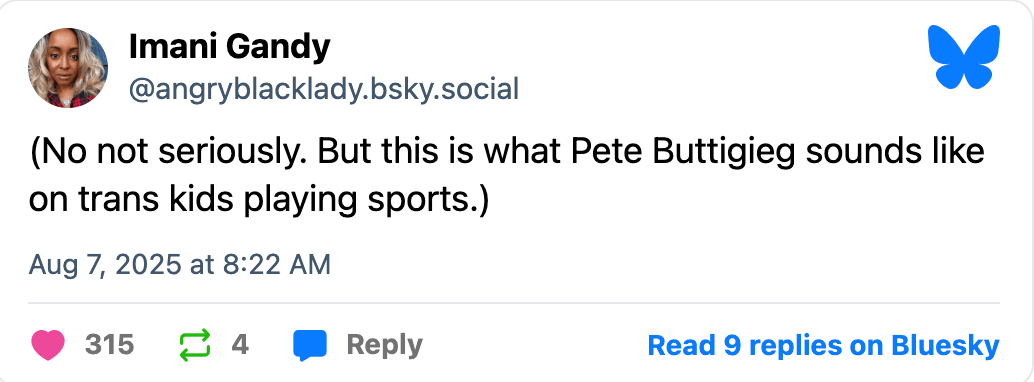Click the horizontal divider above like count
Image resolution: width=1034 pixels, height=382 pixels.
pyautogui.click(x=514, y=303)
